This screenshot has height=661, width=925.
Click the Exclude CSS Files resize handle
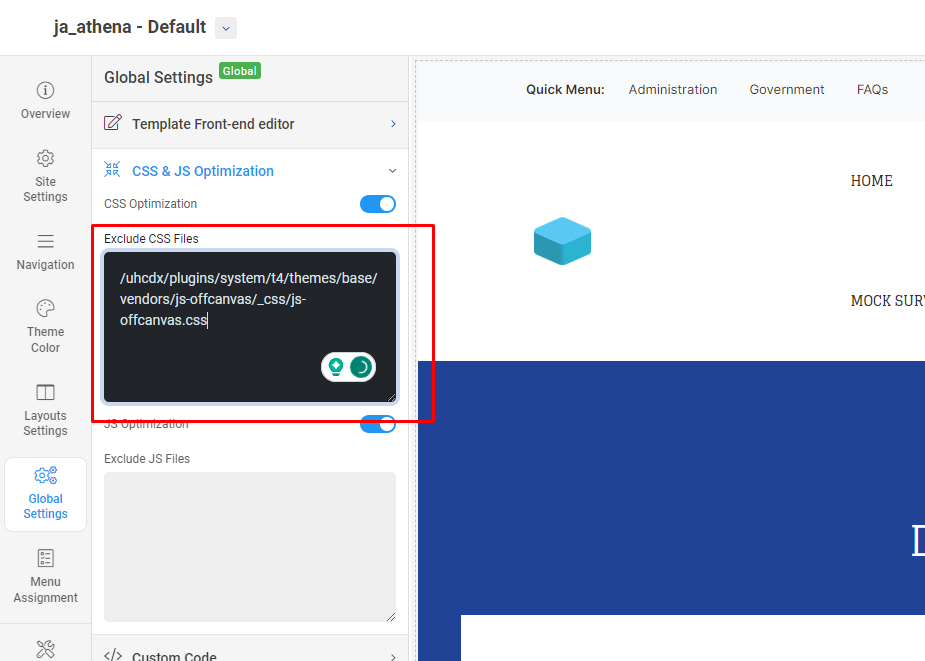391,398
